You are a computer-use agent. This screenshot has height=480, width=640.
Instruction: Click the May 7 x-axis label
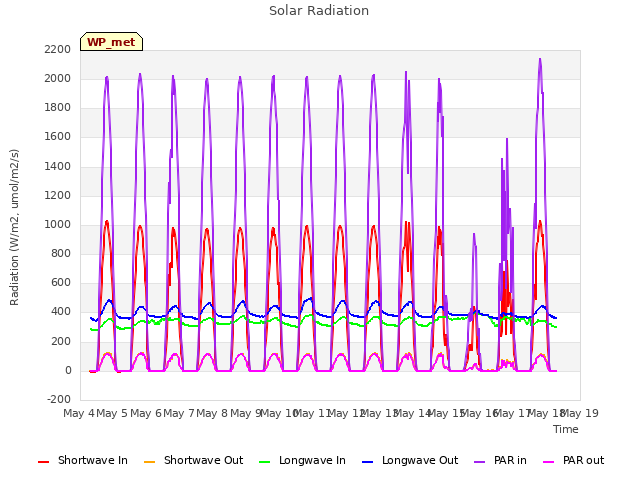click(x=179, y=413)
